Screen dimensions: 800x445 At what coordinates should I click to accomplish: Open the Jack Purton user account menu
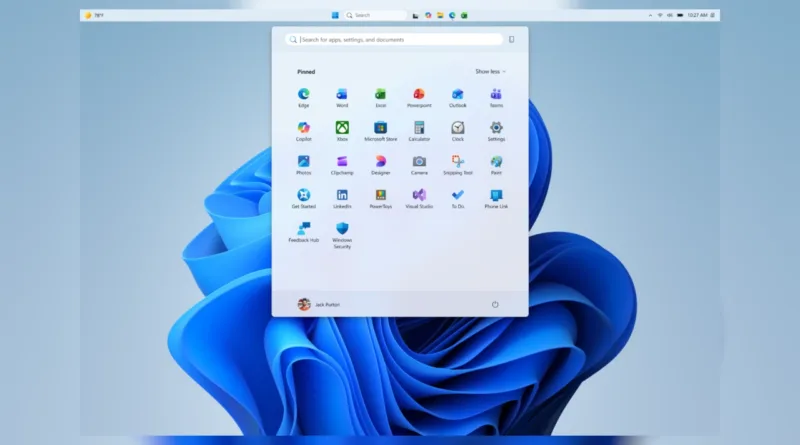319,304
